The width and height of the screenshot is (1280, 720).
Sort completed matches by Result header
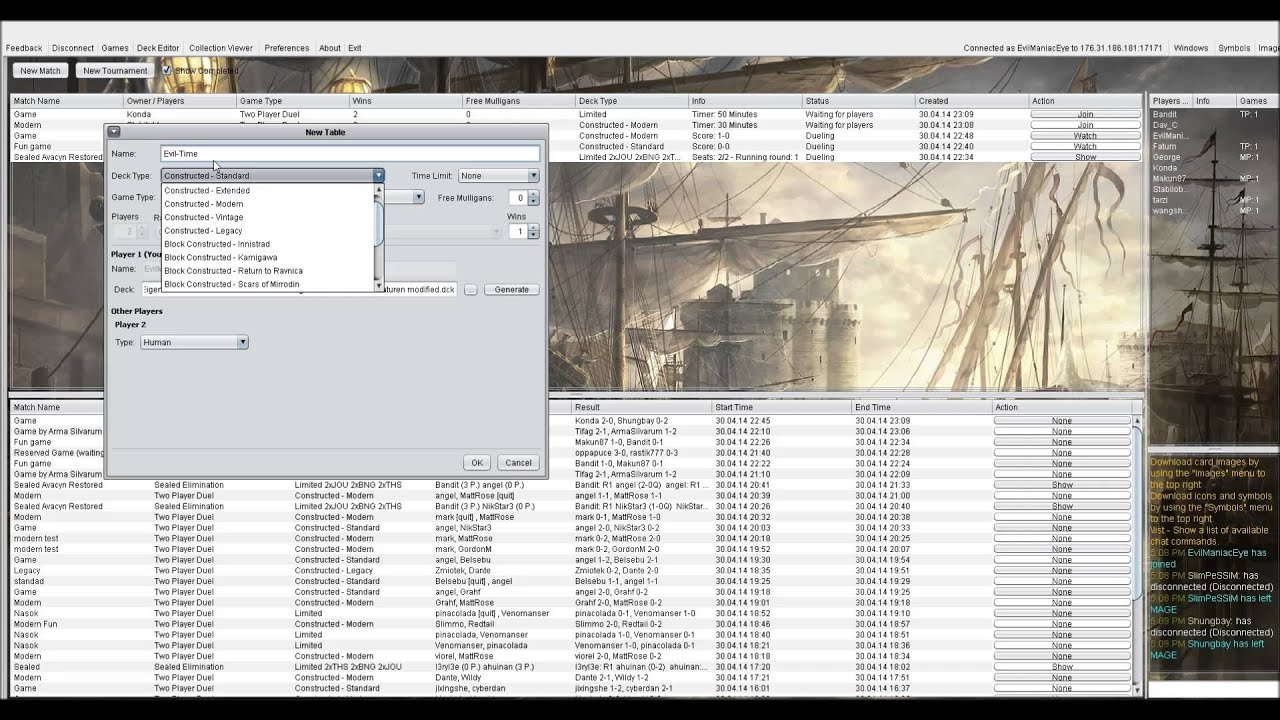(x=641, y=407)
